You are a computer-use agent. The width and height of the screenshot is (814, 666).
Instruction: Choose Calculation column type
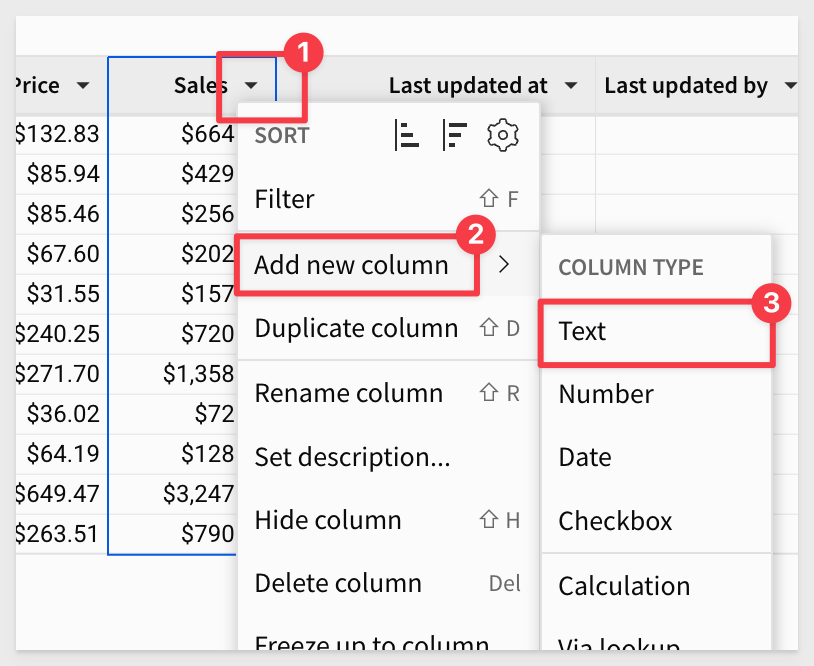click(x=624, y=585)
